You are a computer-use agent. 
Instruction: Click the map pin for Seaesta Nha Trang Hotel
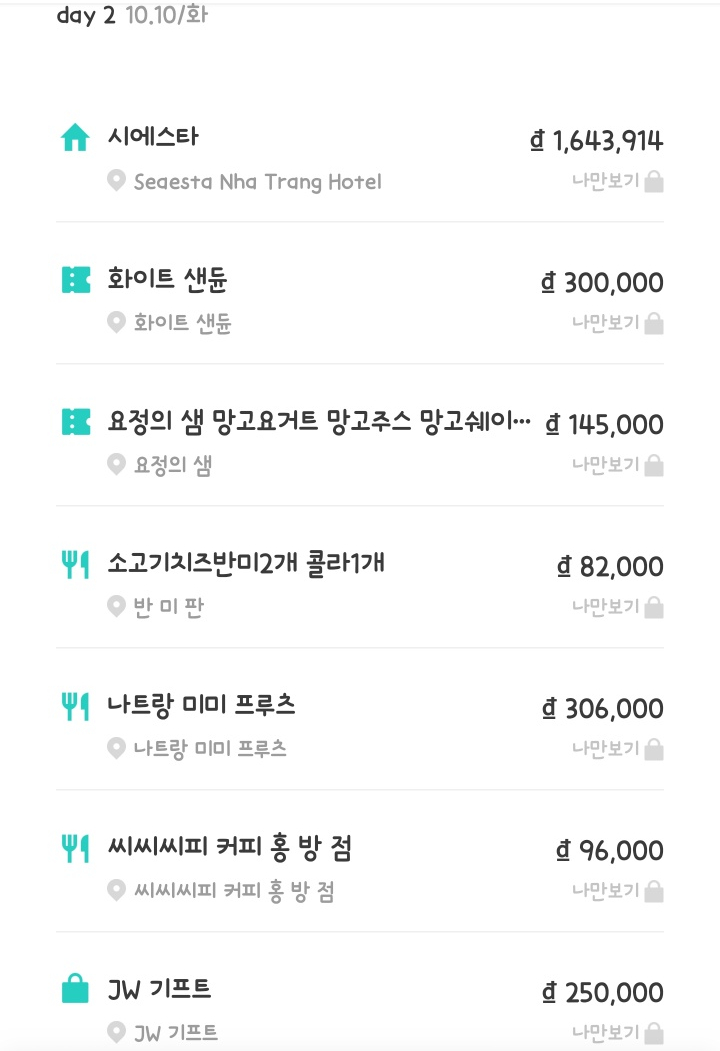coord(116,182)
